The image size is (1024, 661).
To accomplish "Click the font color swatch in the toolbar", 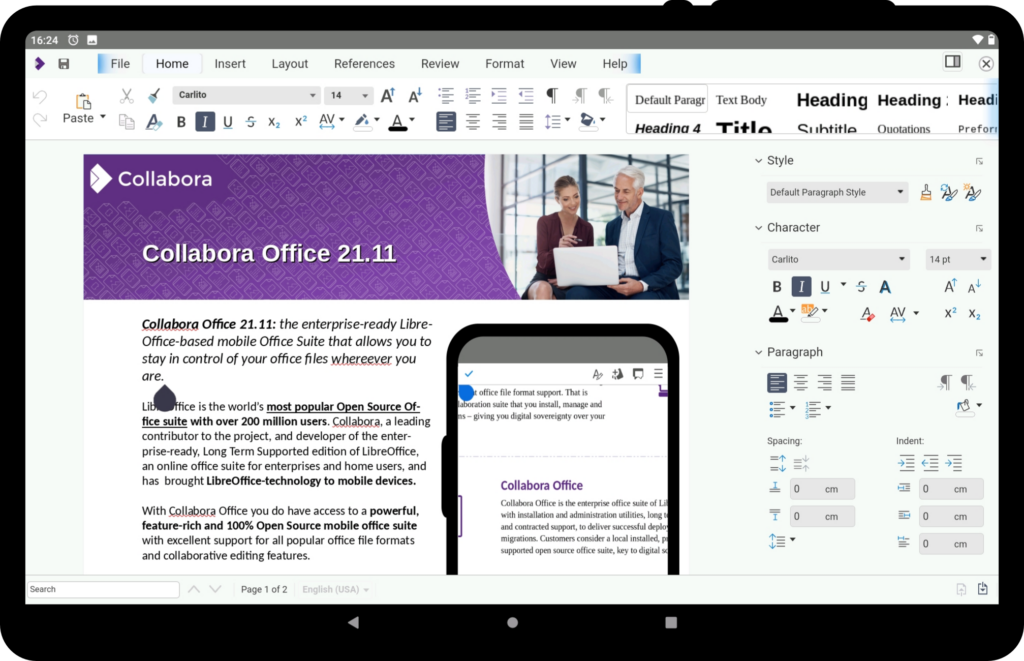I will tap(397, 122).
